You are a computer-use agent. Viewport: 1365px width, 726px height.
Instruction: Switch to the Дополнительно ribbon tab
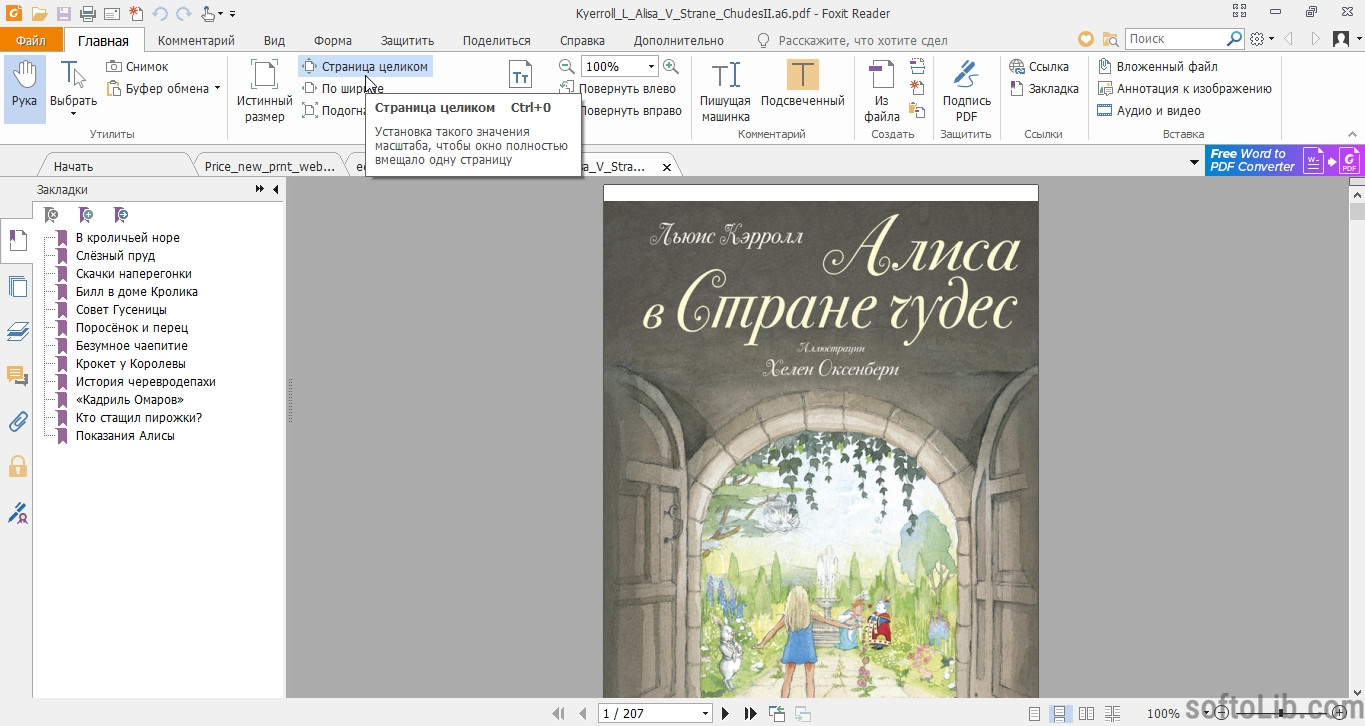point(679,40)
